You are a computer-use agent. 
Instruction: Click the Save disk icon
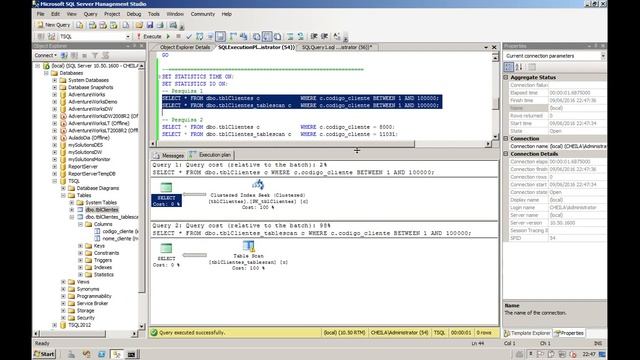click(150, 25)
